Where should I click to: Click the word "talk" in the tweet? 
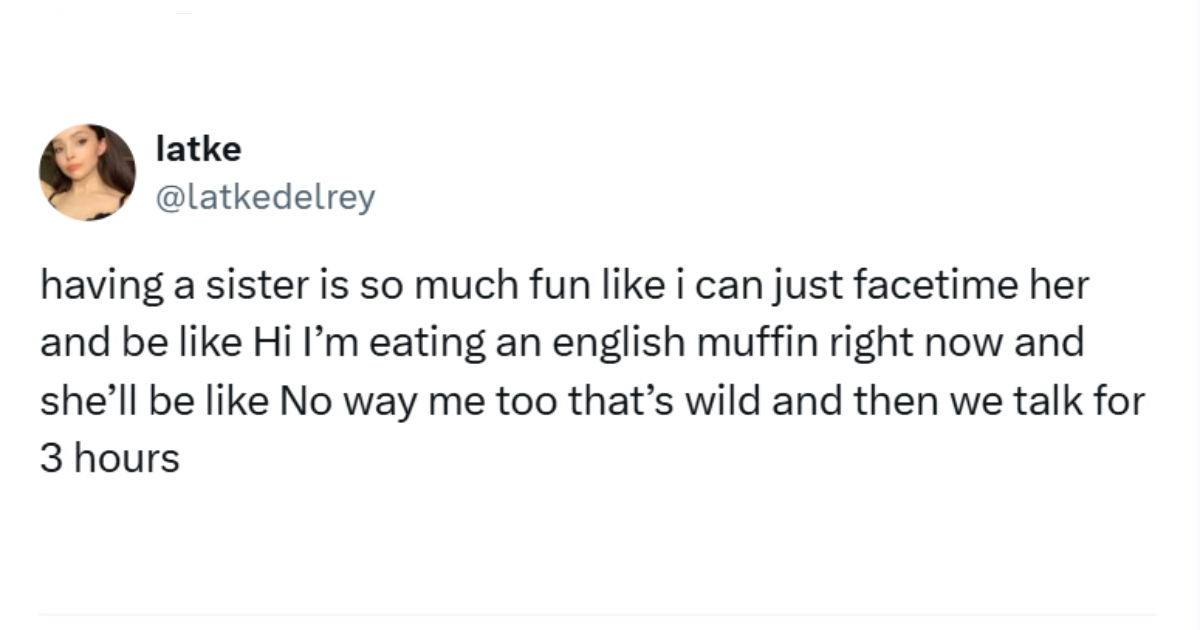[1059, 401]
